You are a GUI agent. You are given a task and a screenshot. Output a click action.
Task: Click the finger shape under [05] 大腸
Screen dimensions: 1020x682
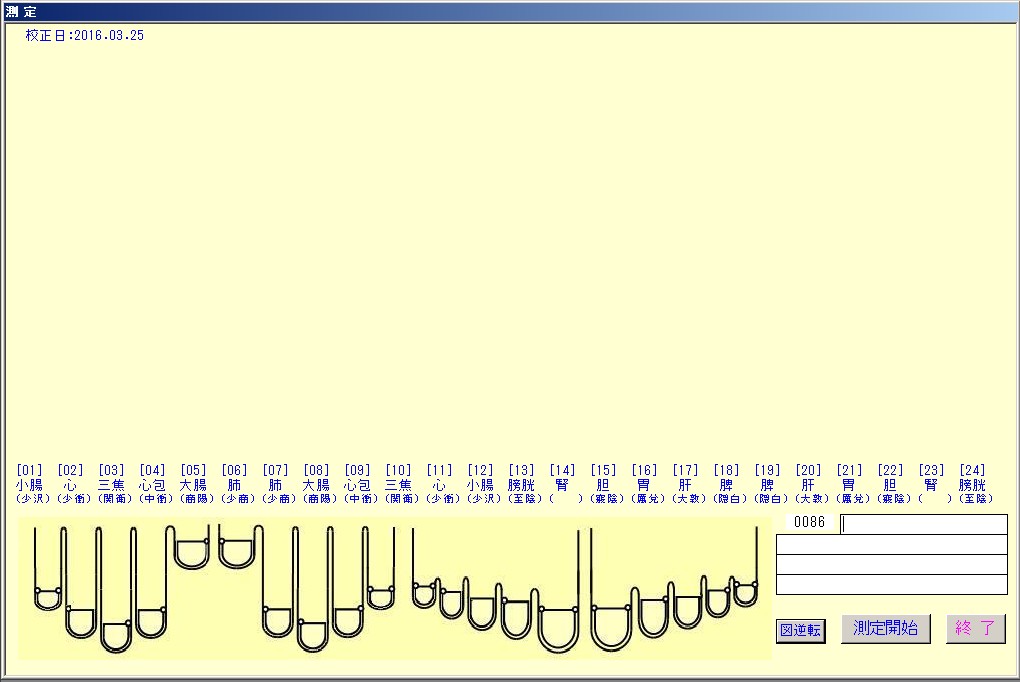coord(192,548)
